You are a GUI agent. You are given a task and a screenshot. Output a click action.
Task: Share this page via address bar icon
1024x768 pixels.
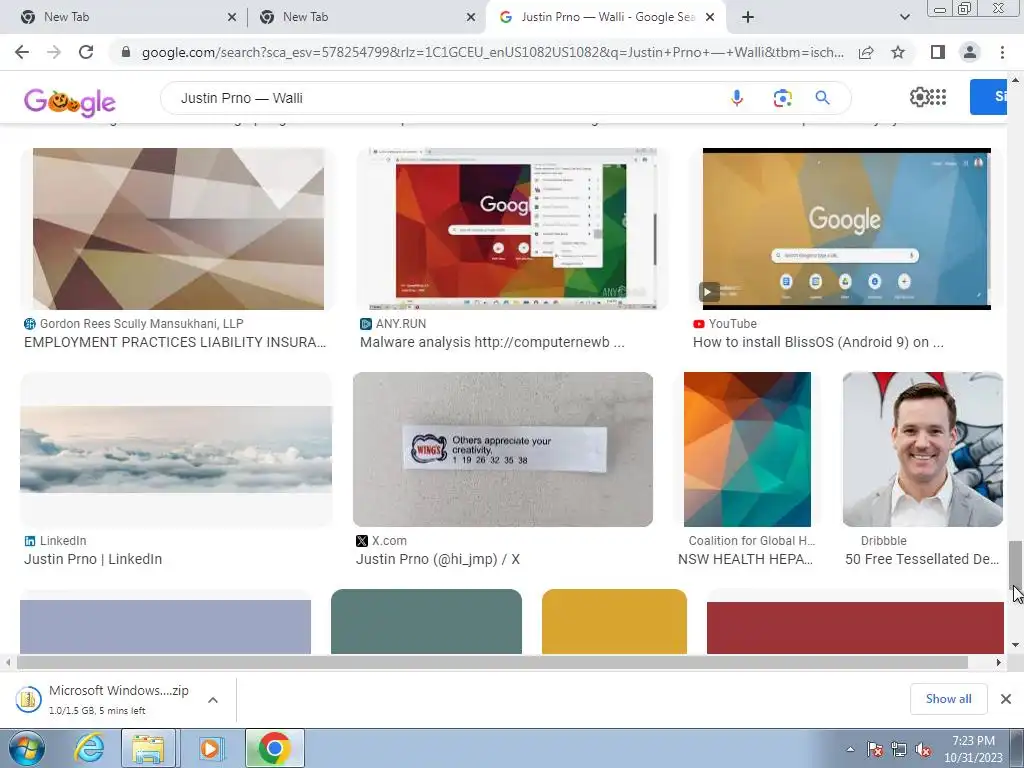(x=866, y=52)
